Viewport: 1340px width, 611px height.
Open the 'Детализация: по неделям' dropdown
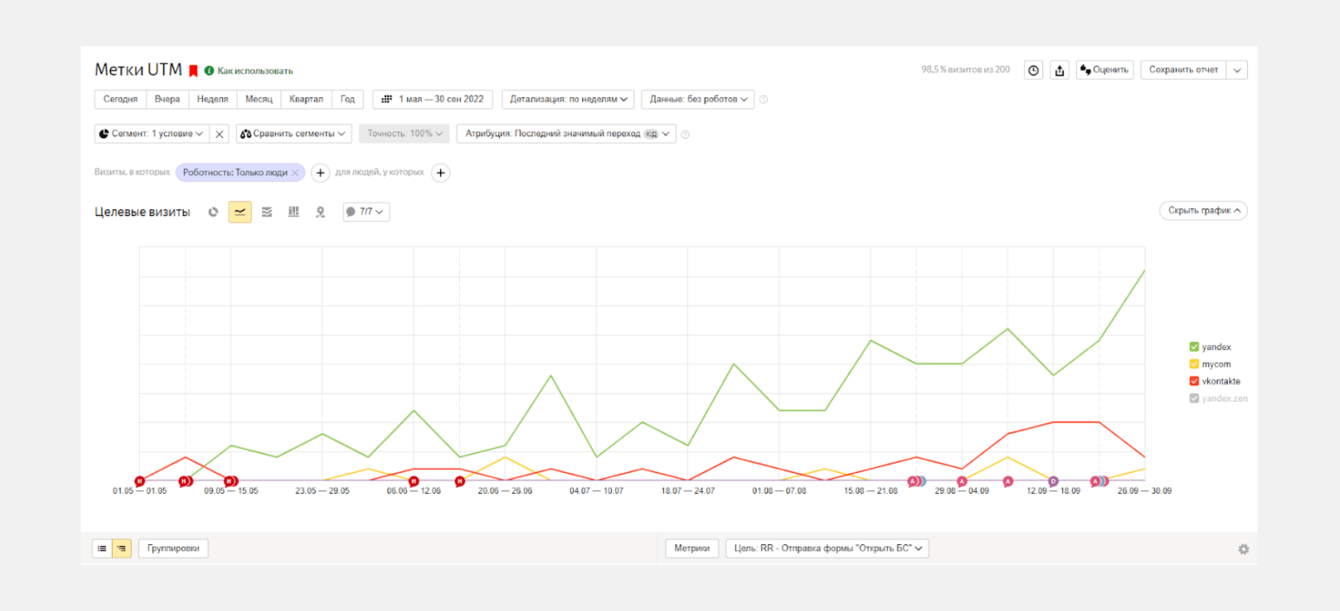coord(568,99)
